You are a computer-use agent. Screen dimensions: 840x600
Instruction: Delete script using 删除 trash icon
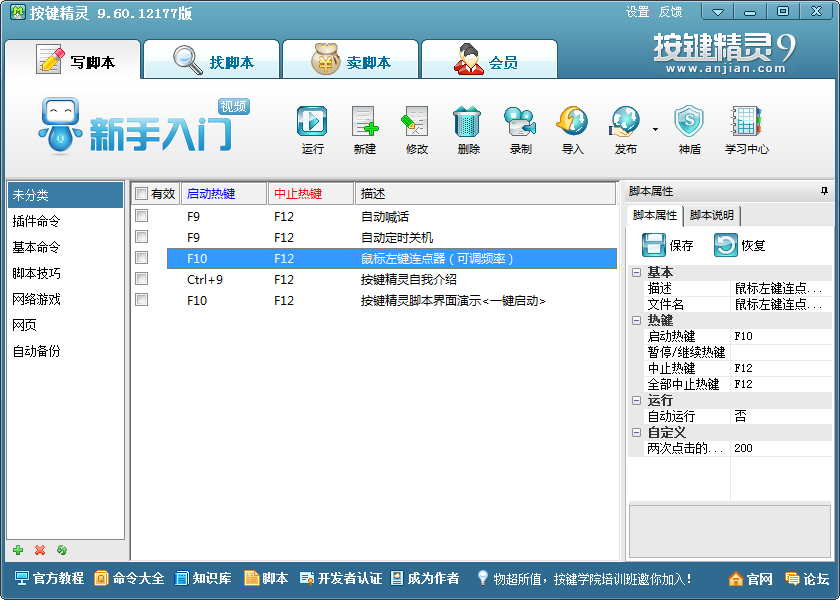[468, 130]
